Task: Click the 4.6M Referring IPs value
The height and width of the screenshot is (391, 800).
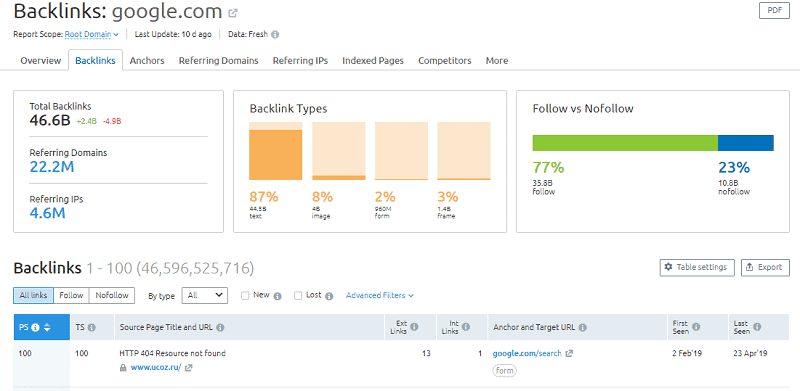Action: pos(47,212)
